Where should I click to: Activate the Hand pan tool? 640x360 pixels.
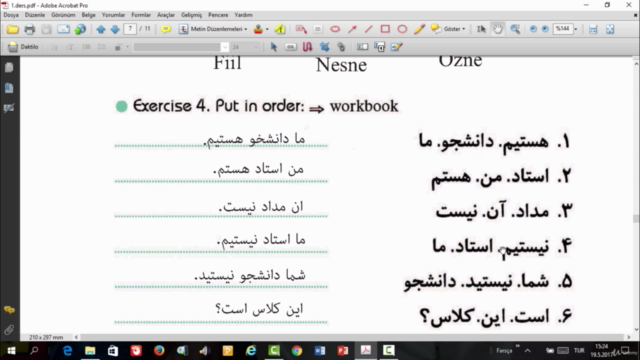click(x=498, y=29)
